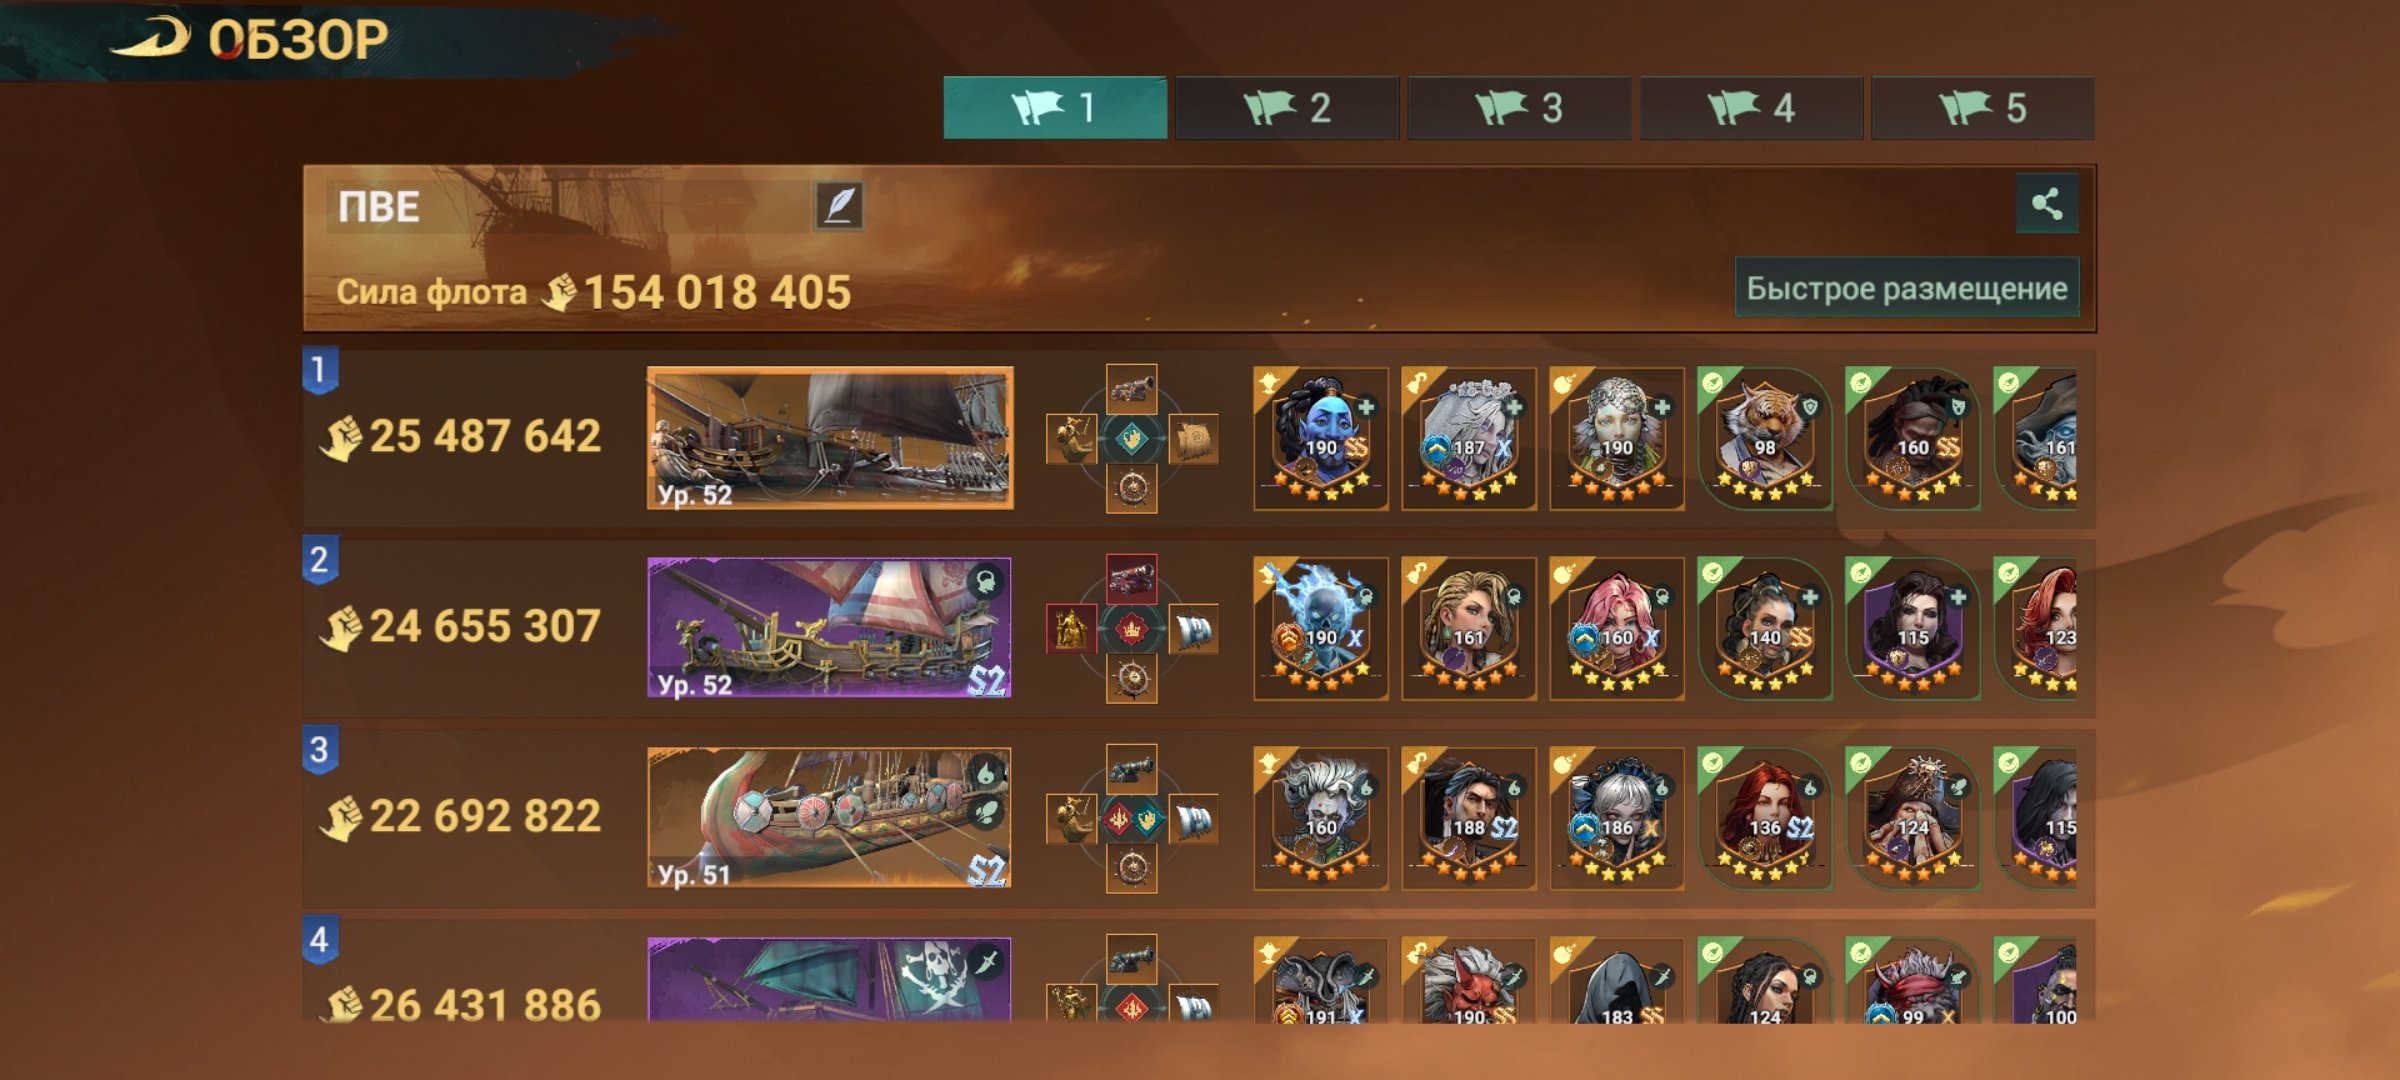Select the red crown center emblem of ship 2
This screenshot has width=2400, height=1080.
pos(1131,629)
